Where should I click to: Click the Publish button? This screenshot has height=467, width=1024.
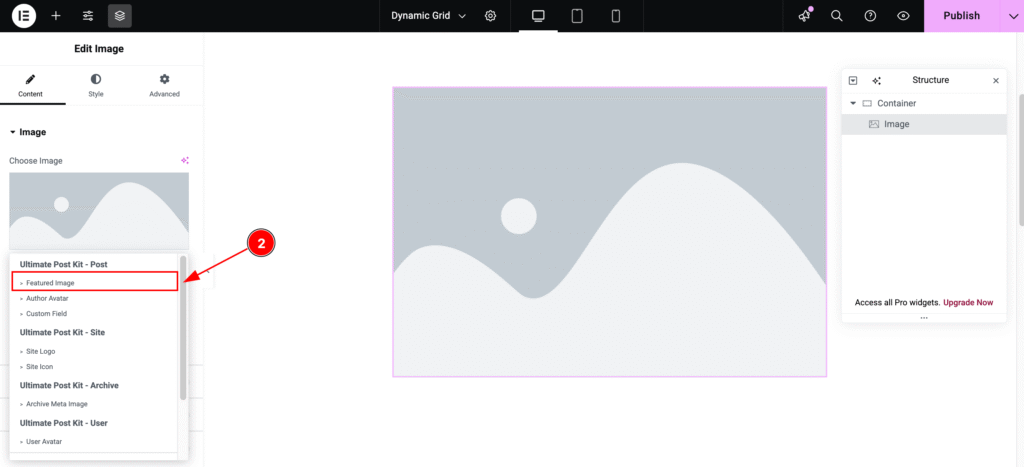pyautogui.click(x=960, y=16)
